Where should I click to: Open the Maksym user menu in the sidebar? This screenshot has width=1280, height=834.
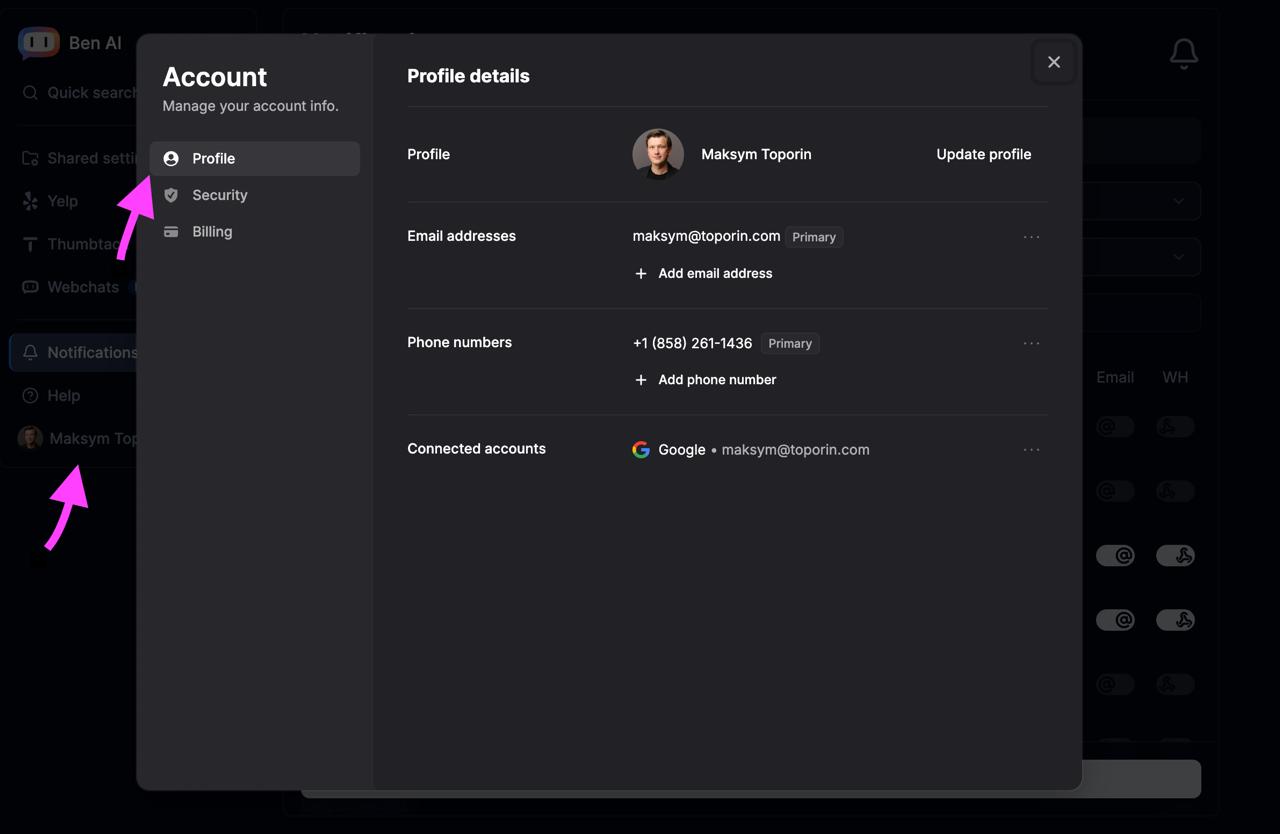tap(77, 438)
